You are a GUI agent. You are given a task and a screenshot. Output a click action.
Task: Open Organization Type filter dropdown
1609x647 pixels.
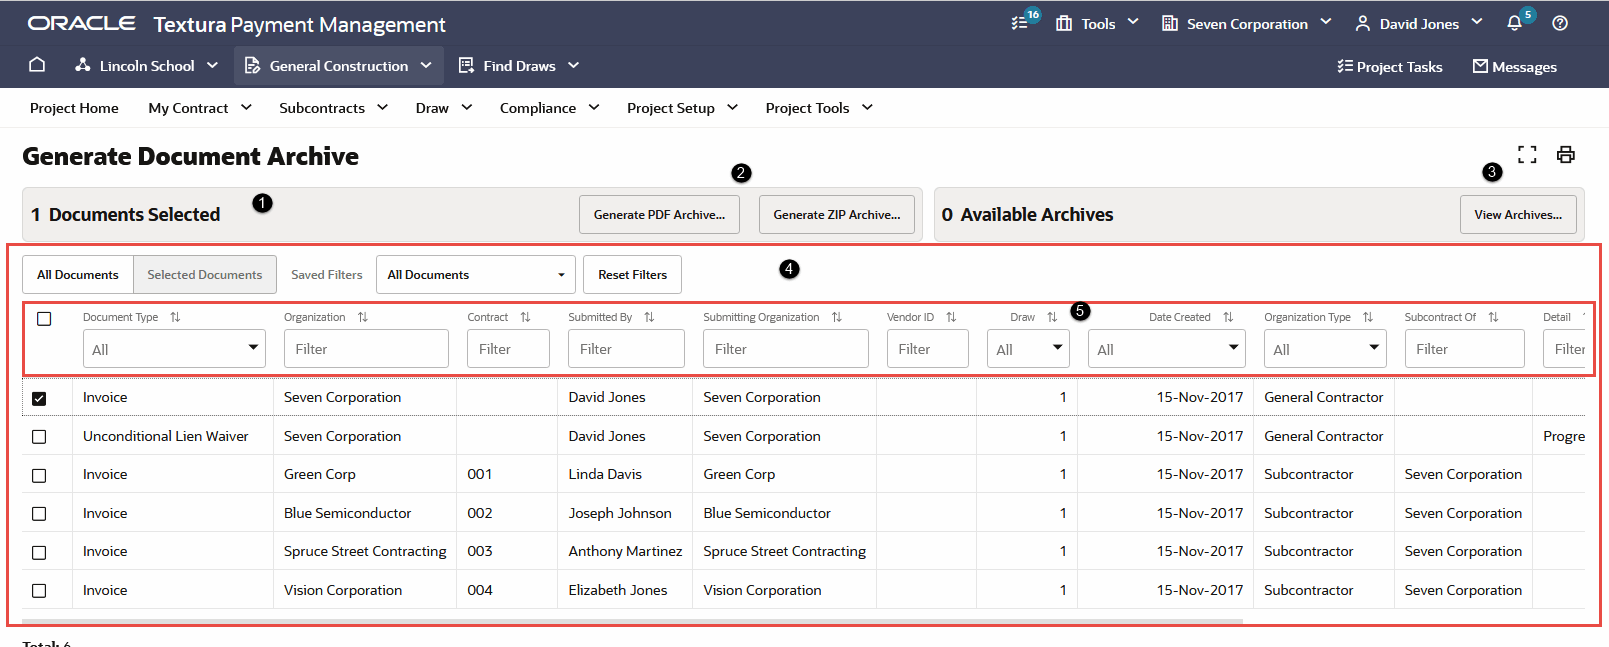(1325, 349)
